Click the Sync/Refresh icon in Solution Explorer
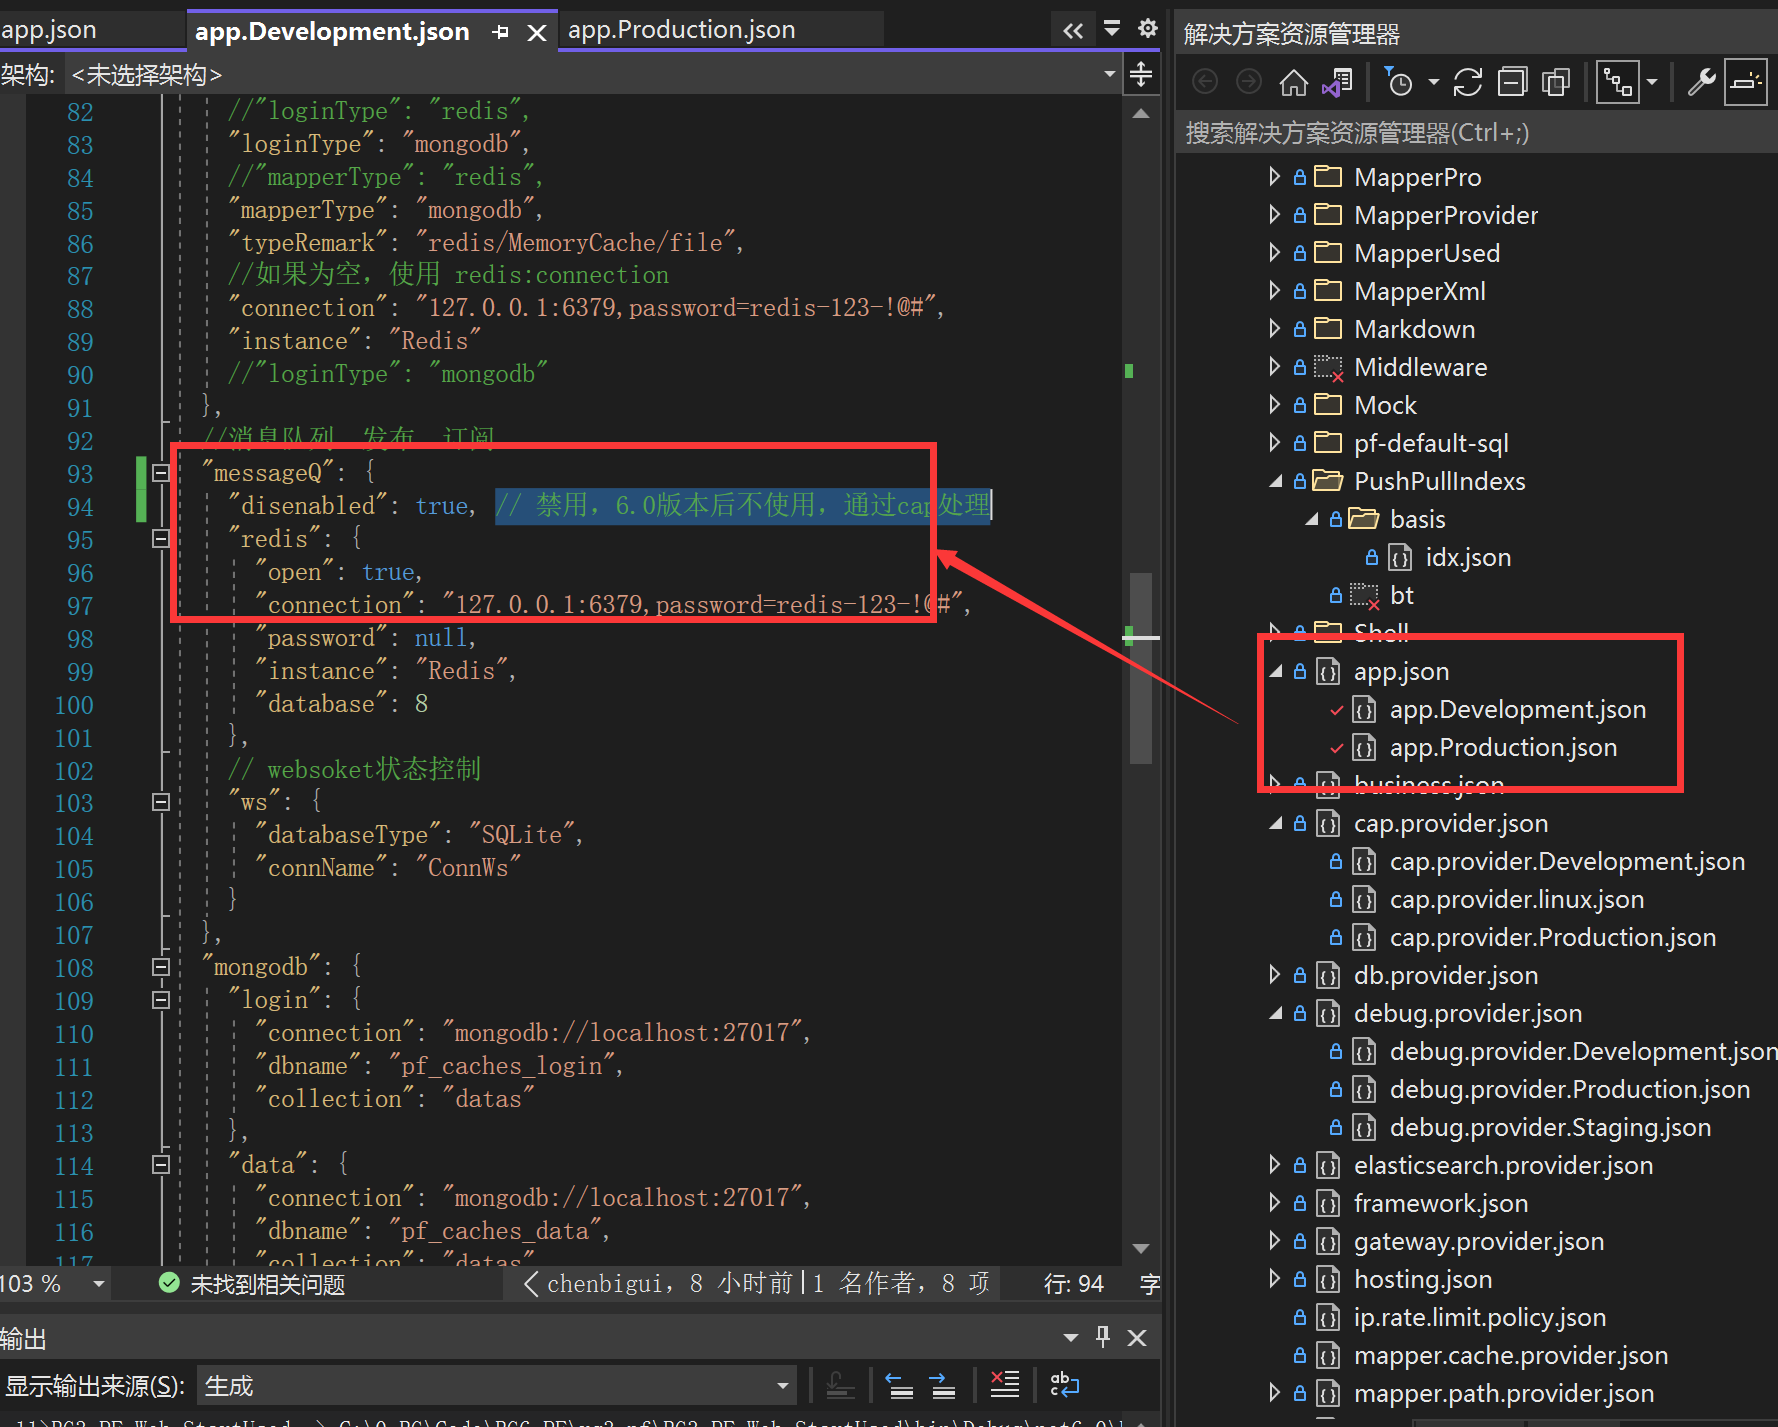Screen dimensions: 1778x1427 coord(1468,83)
